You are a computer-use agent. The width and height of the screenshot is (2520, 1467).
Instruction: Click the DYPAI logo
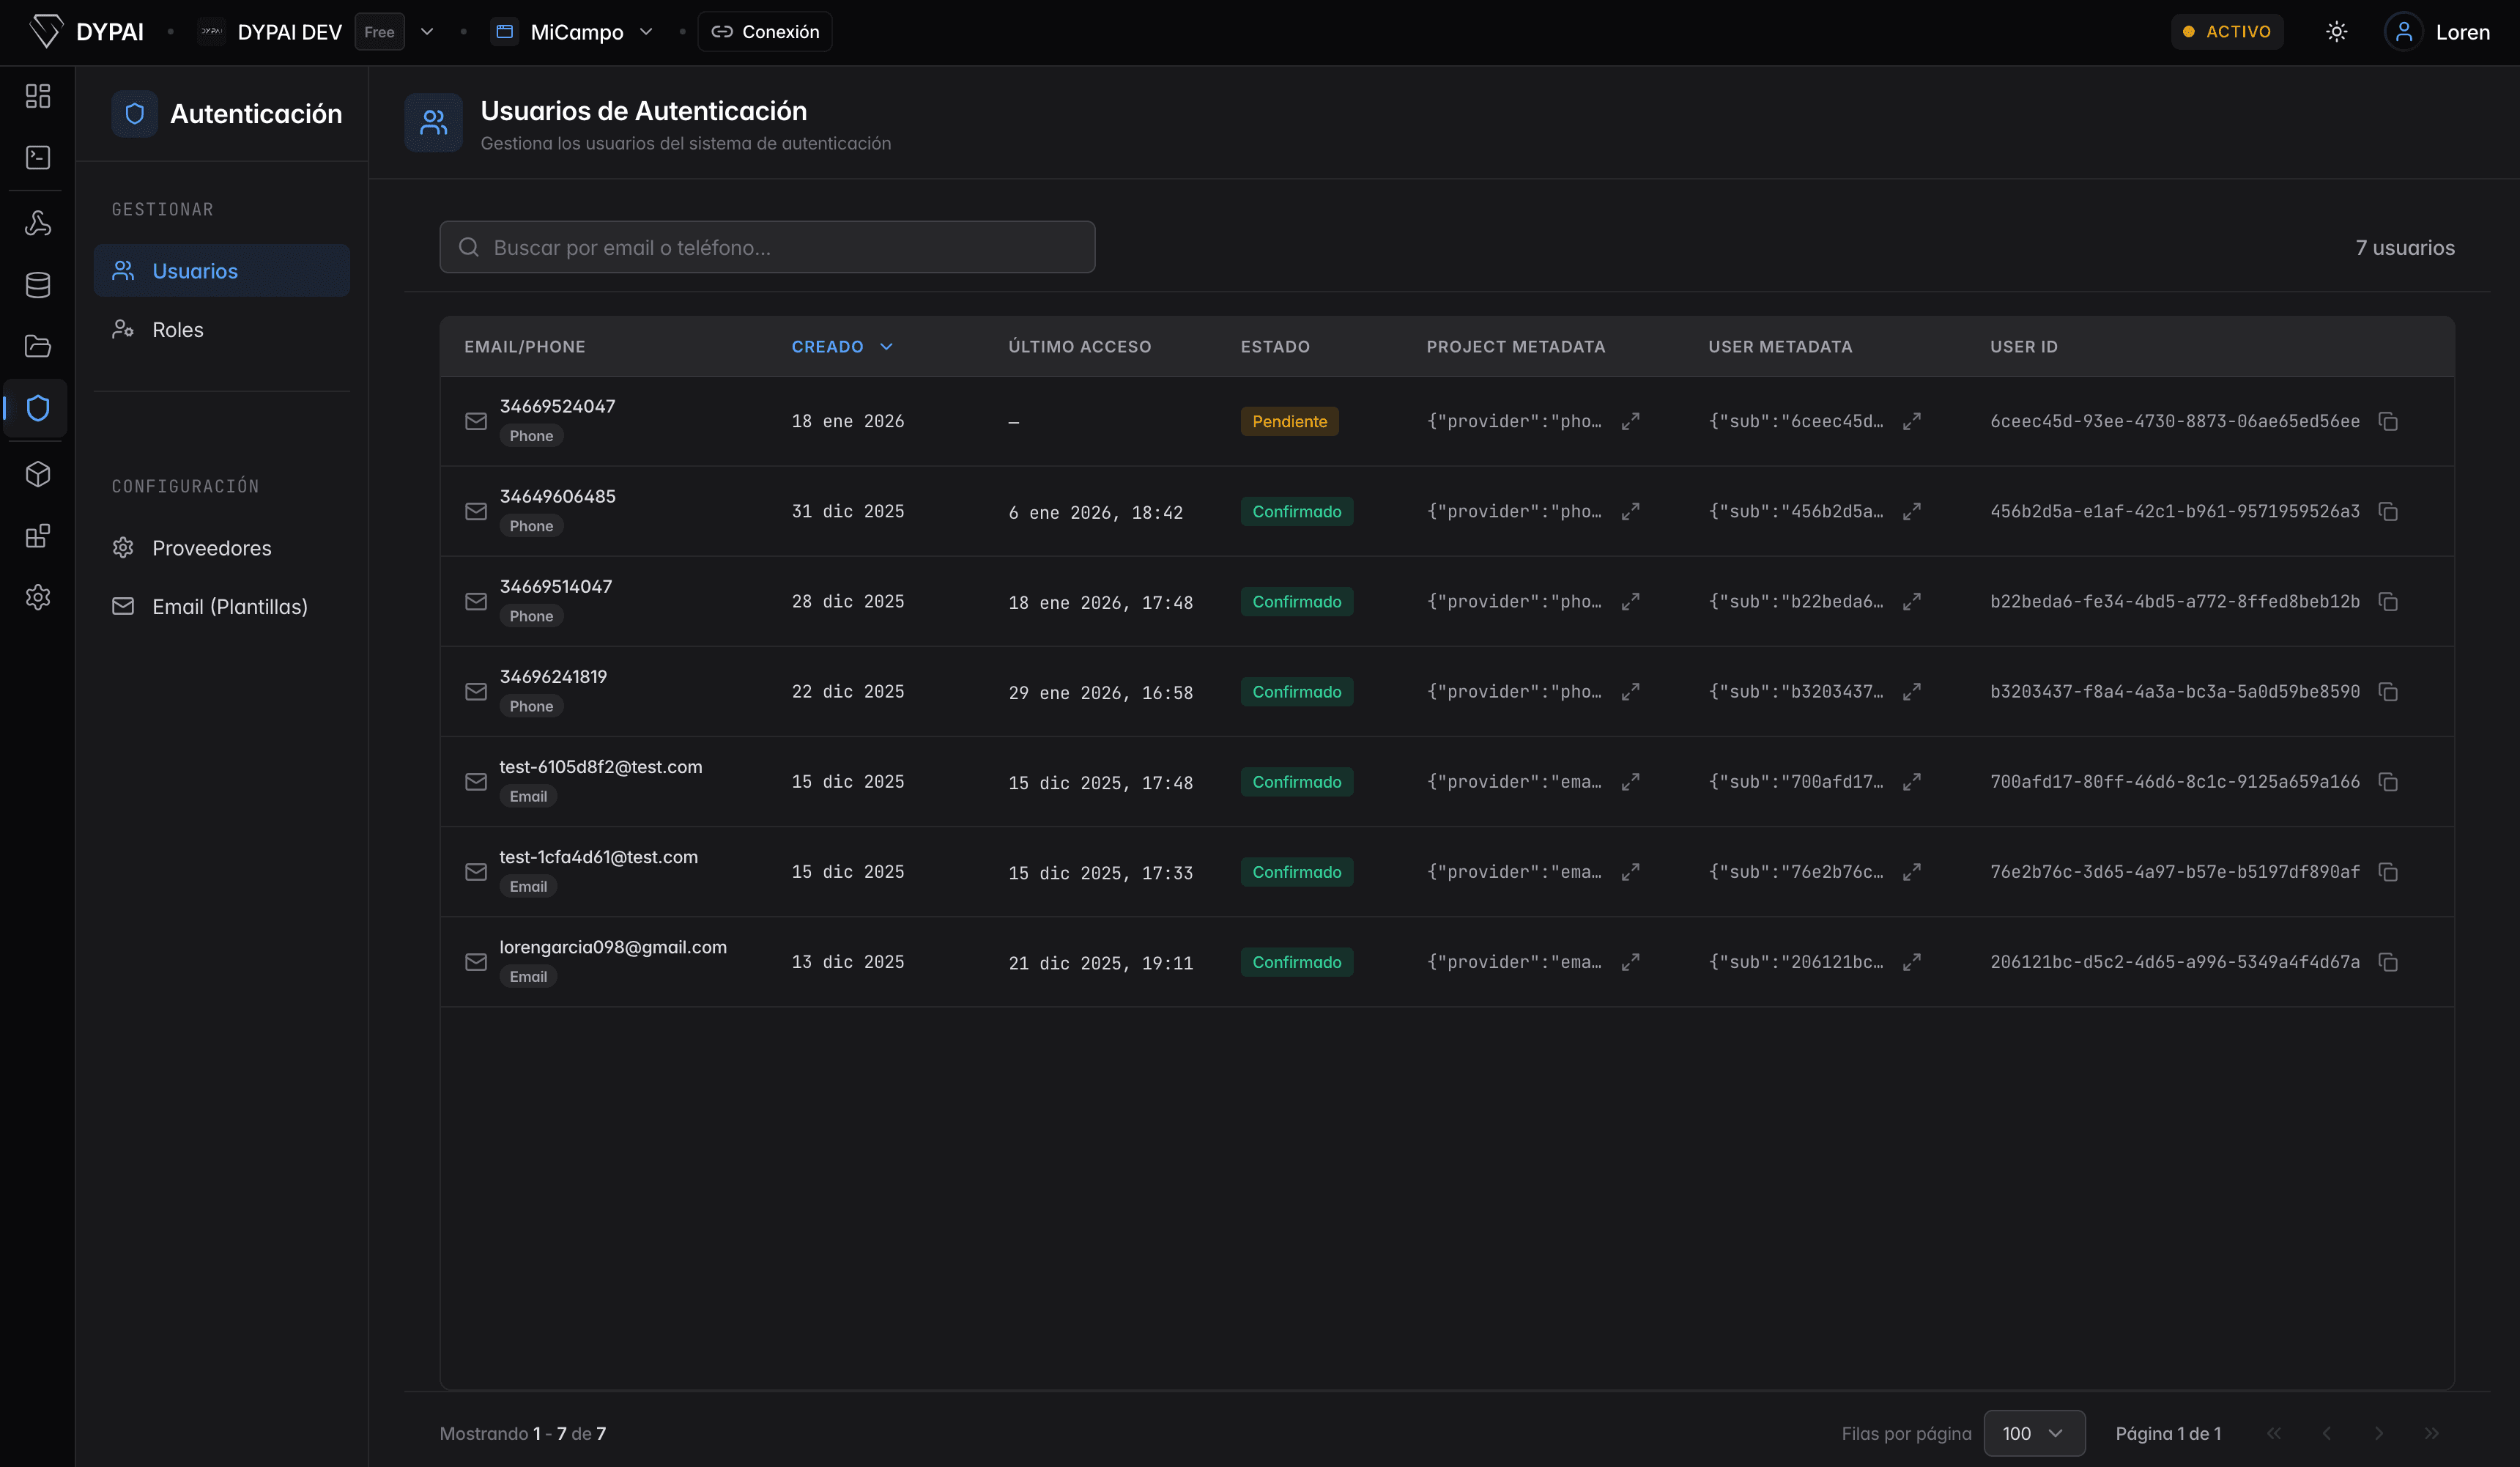pyautogui.click(x=87, y=32)
